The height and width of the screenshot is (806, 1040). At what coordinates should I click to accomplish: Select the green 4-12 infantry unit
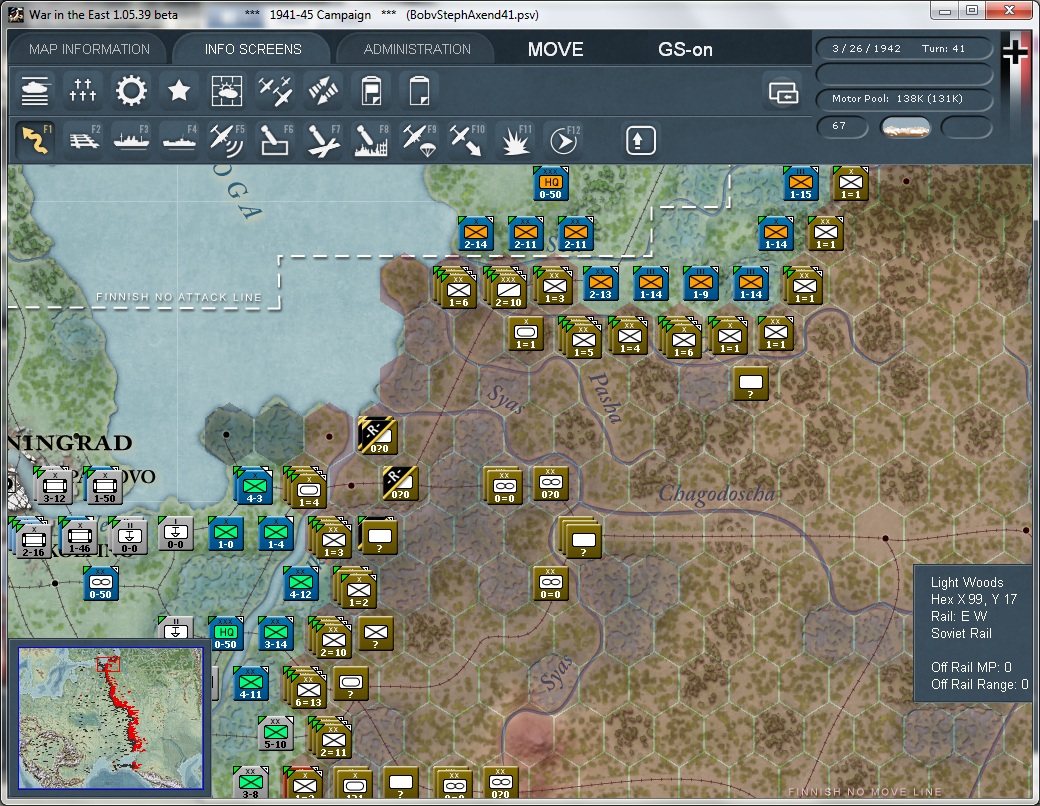[300, 584]
